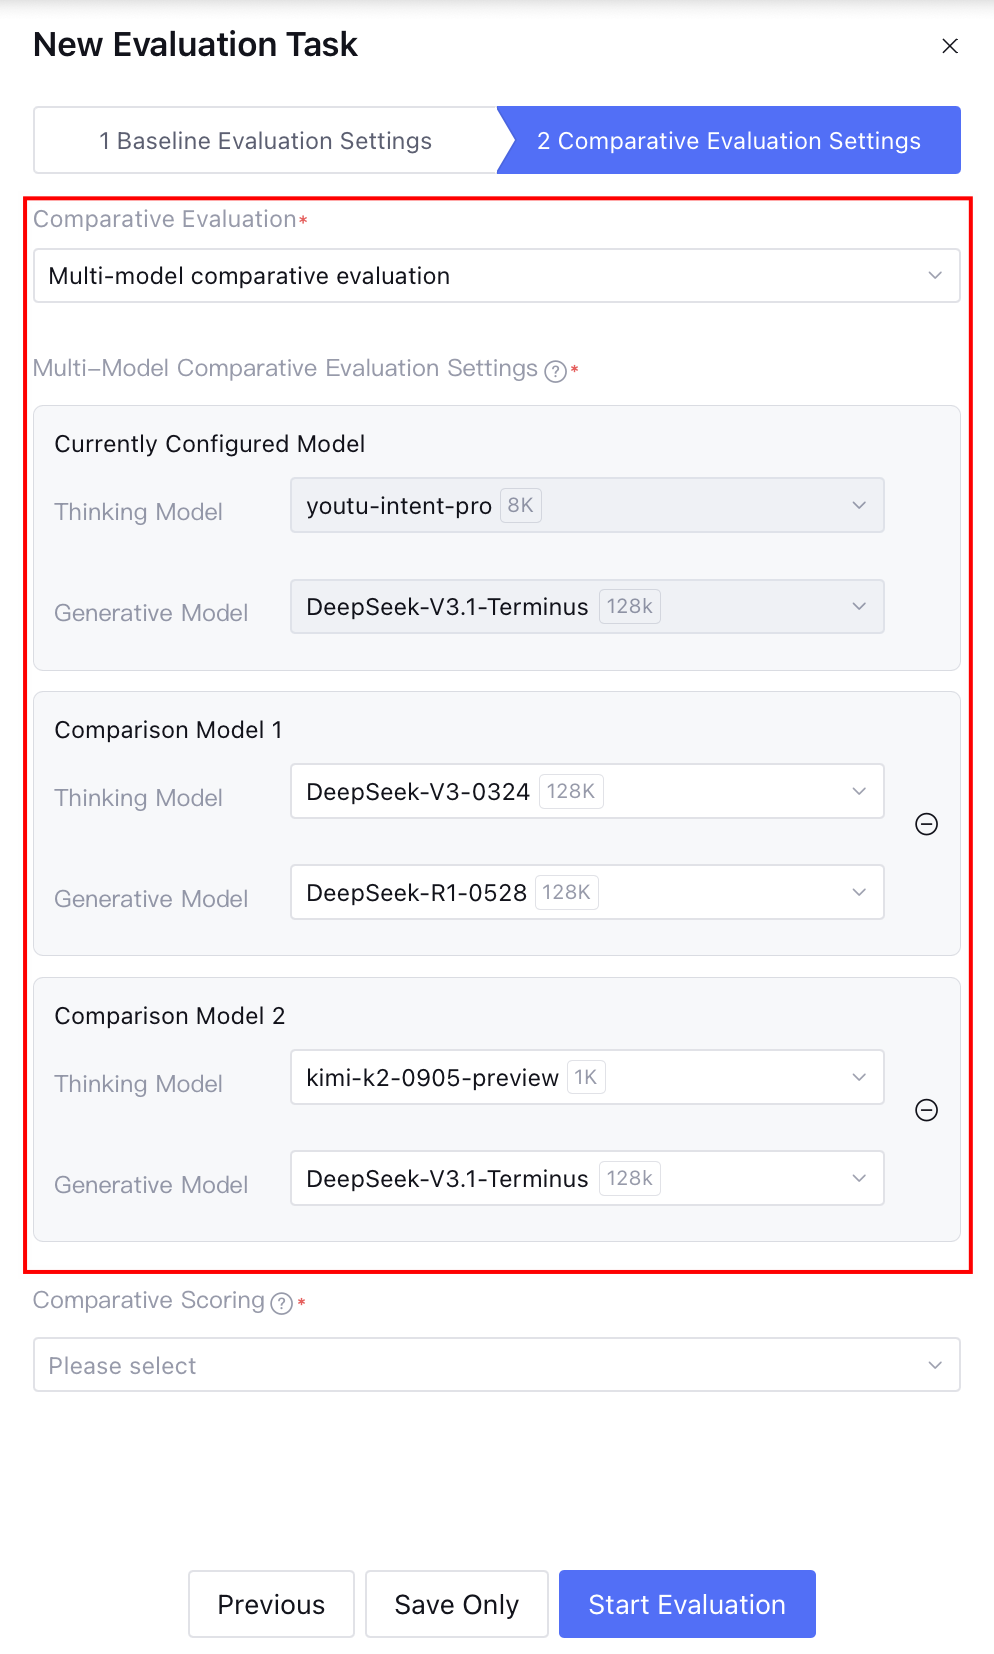This screenshot has height=1654, width=994.
Task: Click the Save Only button
Action: pyautogui.click(x=456, y=1604)
